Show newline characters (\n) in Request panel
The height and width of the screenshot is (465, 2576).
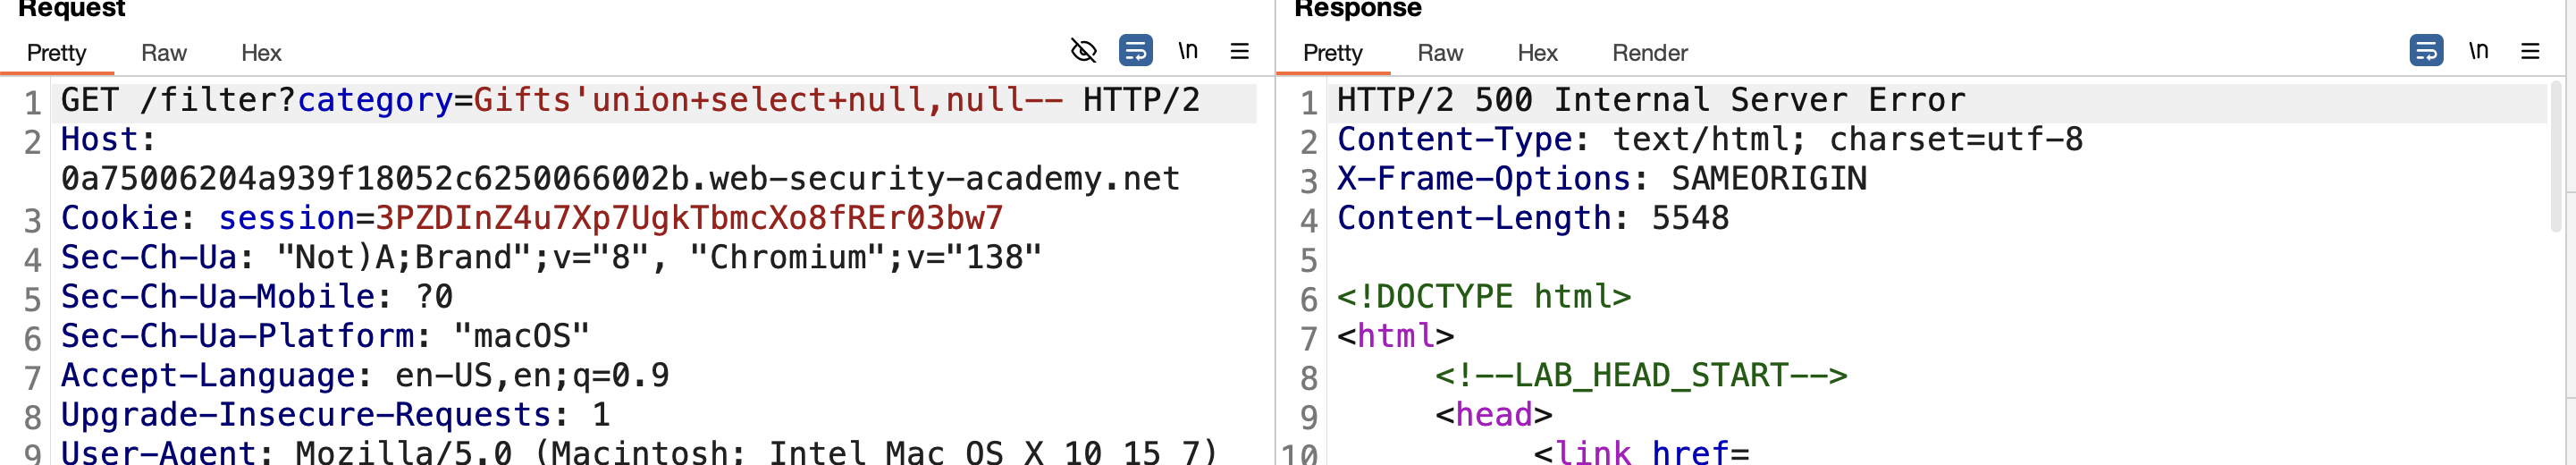tap(1187, 51)
